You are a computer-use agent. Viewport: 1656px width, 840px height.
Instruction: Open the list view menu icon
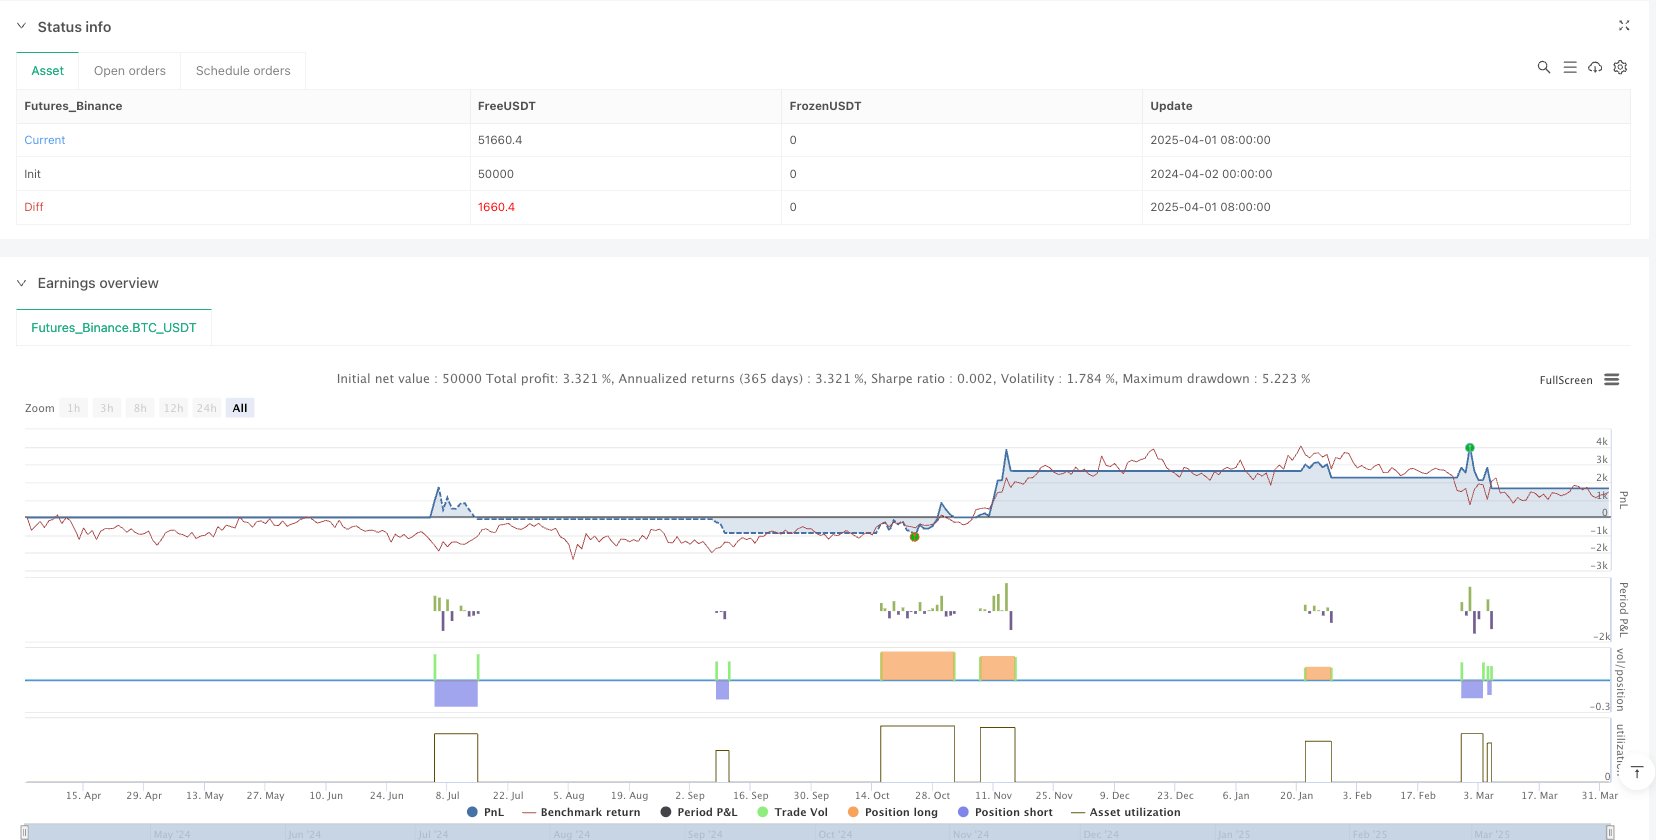(x=1570, y=67)
